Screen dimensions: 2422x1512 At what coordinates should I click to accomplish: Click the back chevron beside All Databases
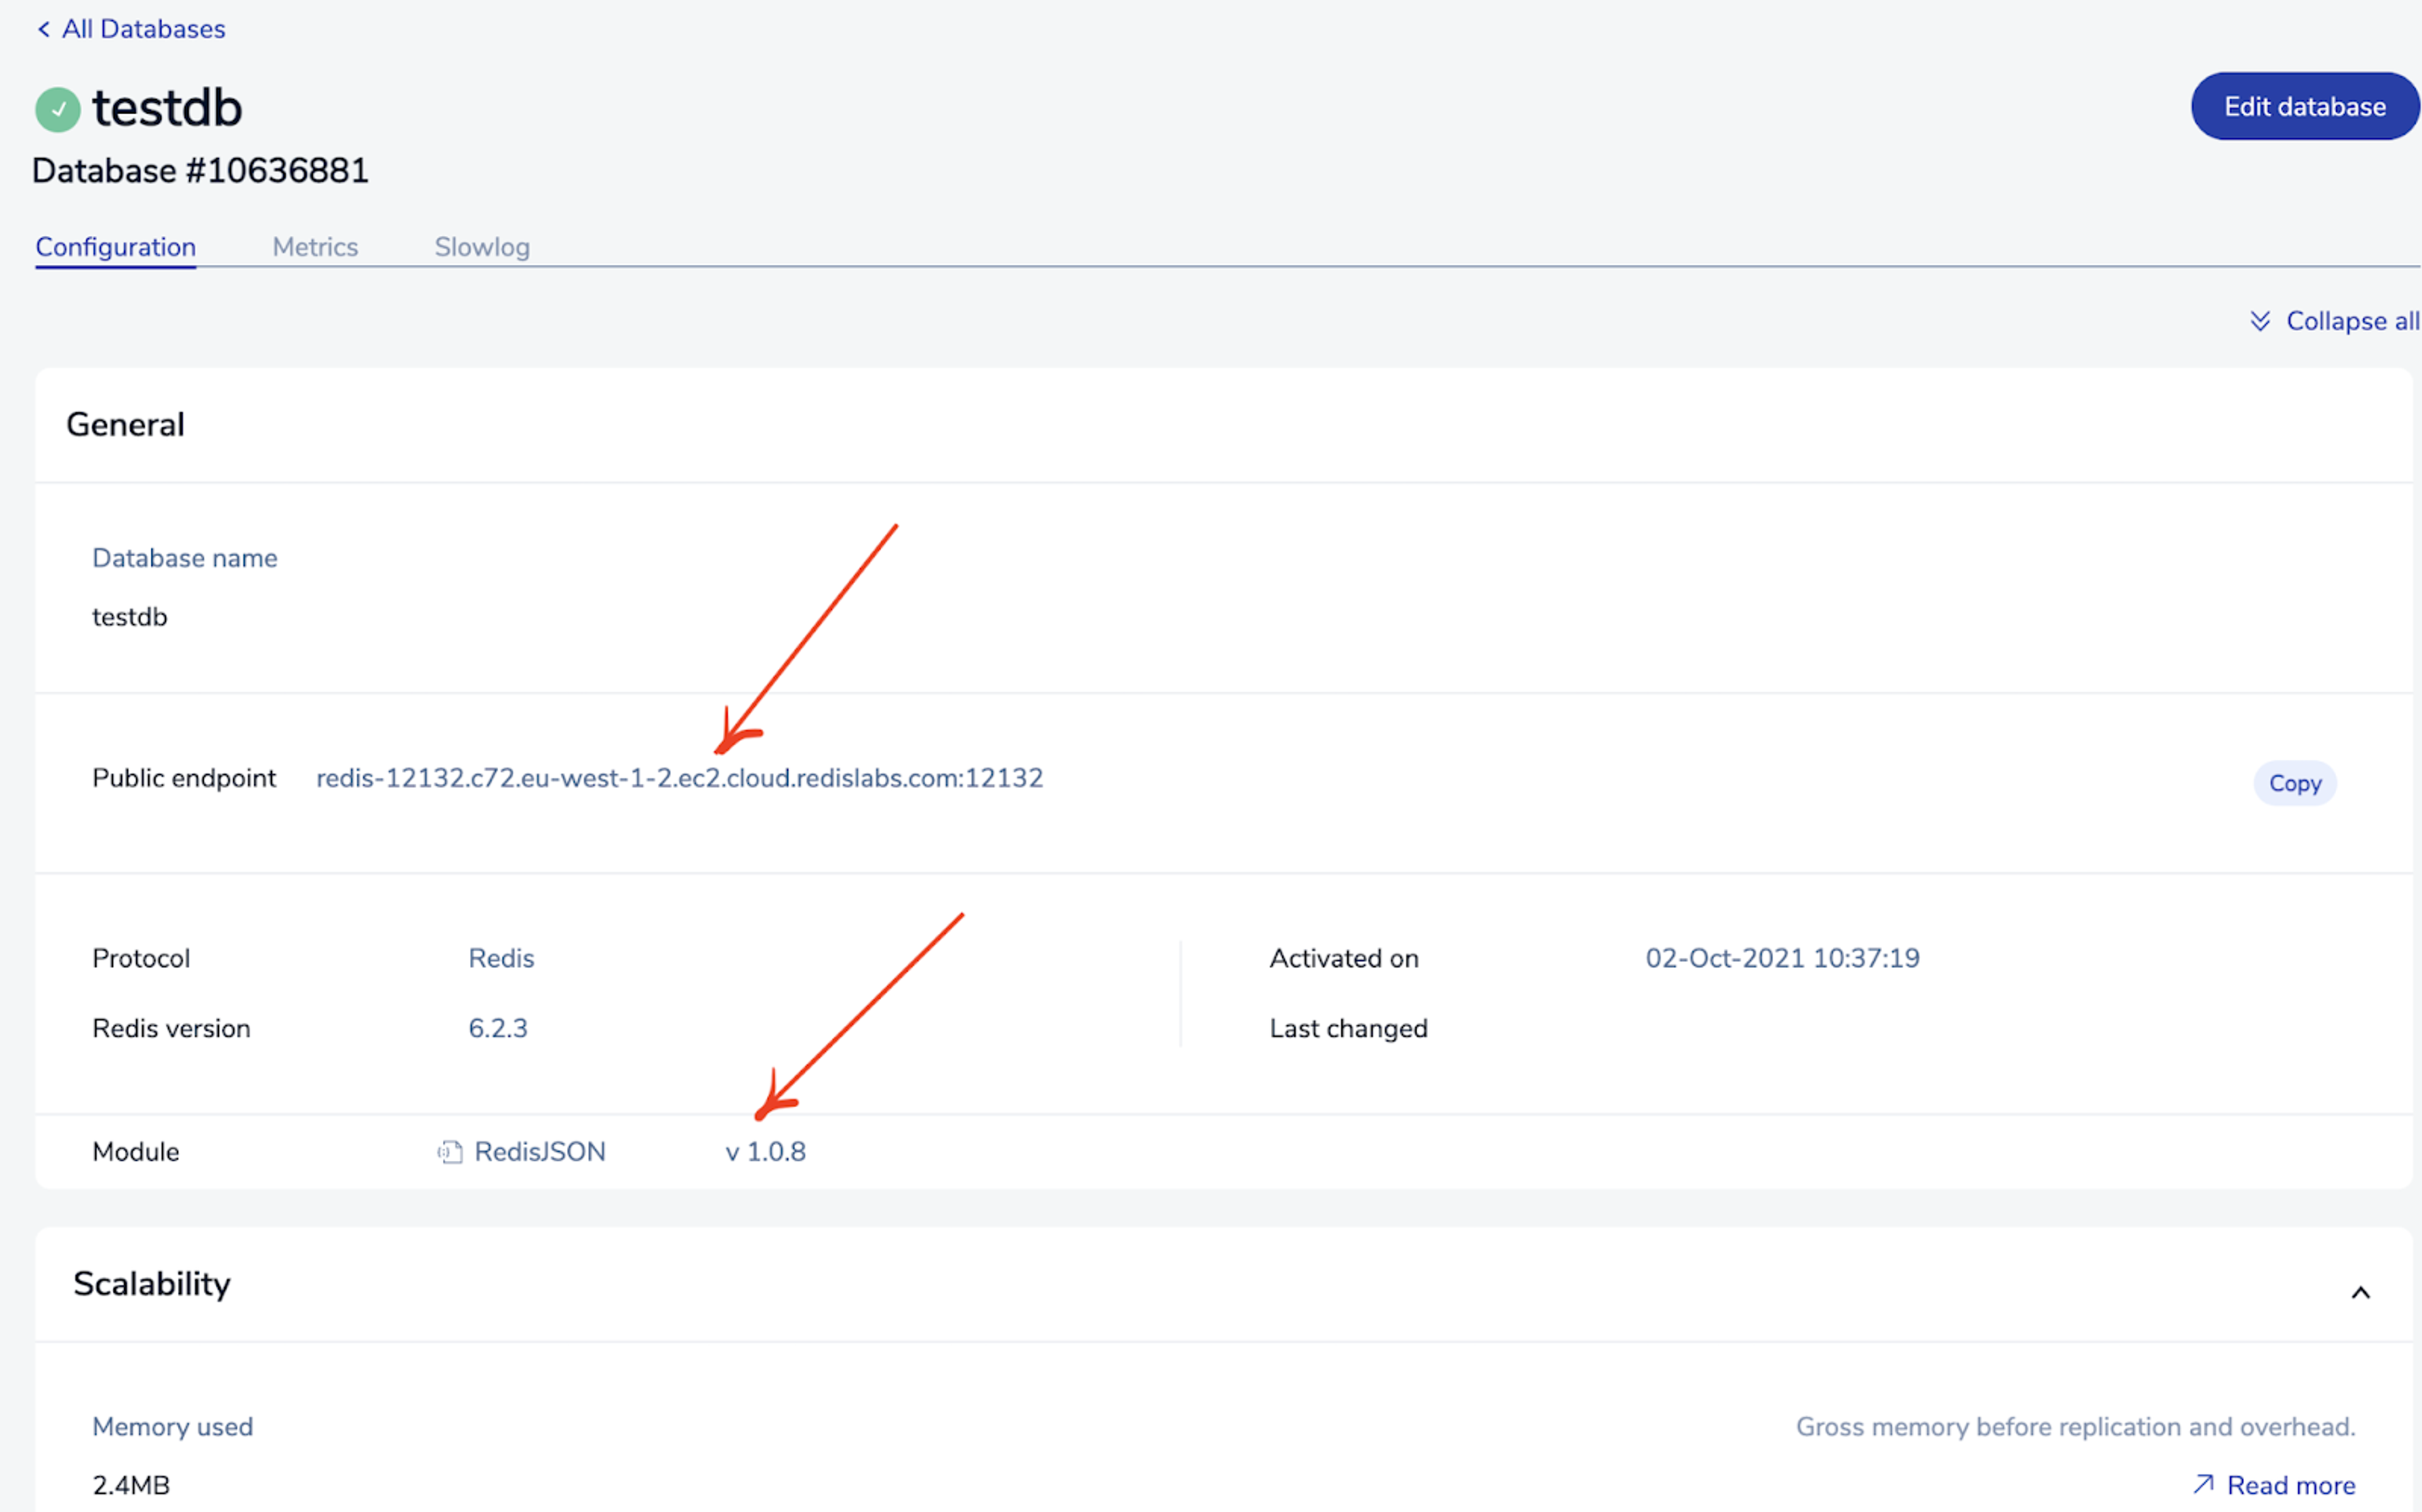[43, 29]
